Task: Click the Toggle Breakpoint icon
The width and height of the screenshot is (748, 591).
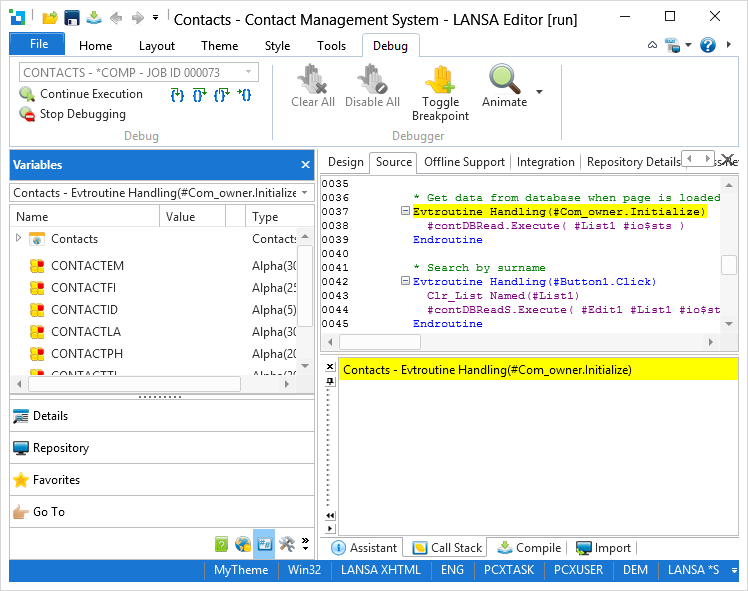Action: (x=440, y=80)
